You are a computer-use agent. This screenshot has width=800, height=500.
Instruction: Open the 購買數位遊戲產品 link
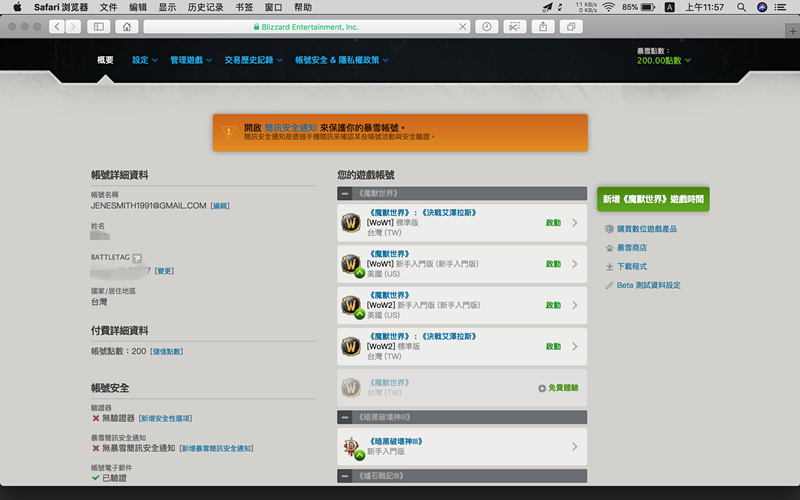(x=646, y=229)
